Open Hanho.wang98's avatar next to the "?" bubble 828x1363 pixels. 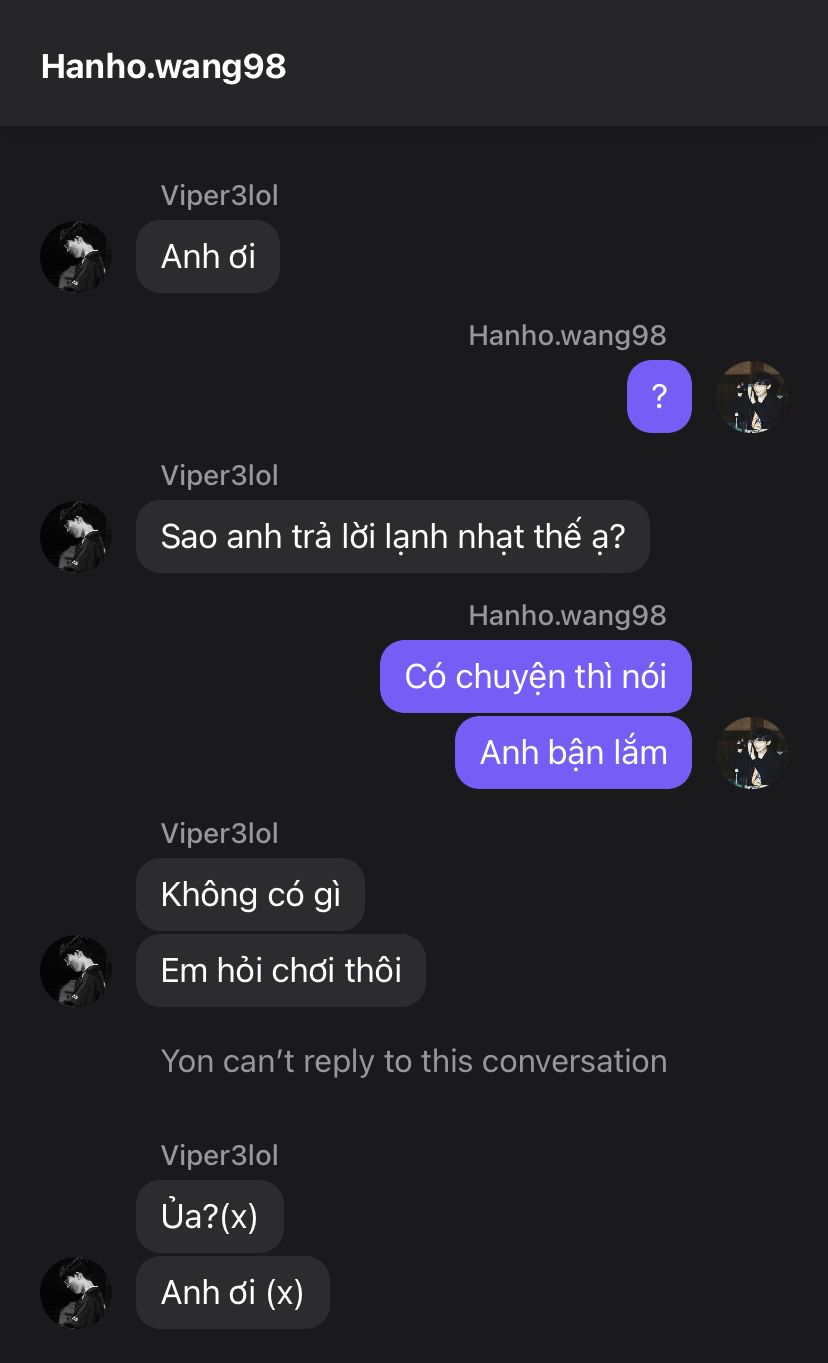point(752,397)
